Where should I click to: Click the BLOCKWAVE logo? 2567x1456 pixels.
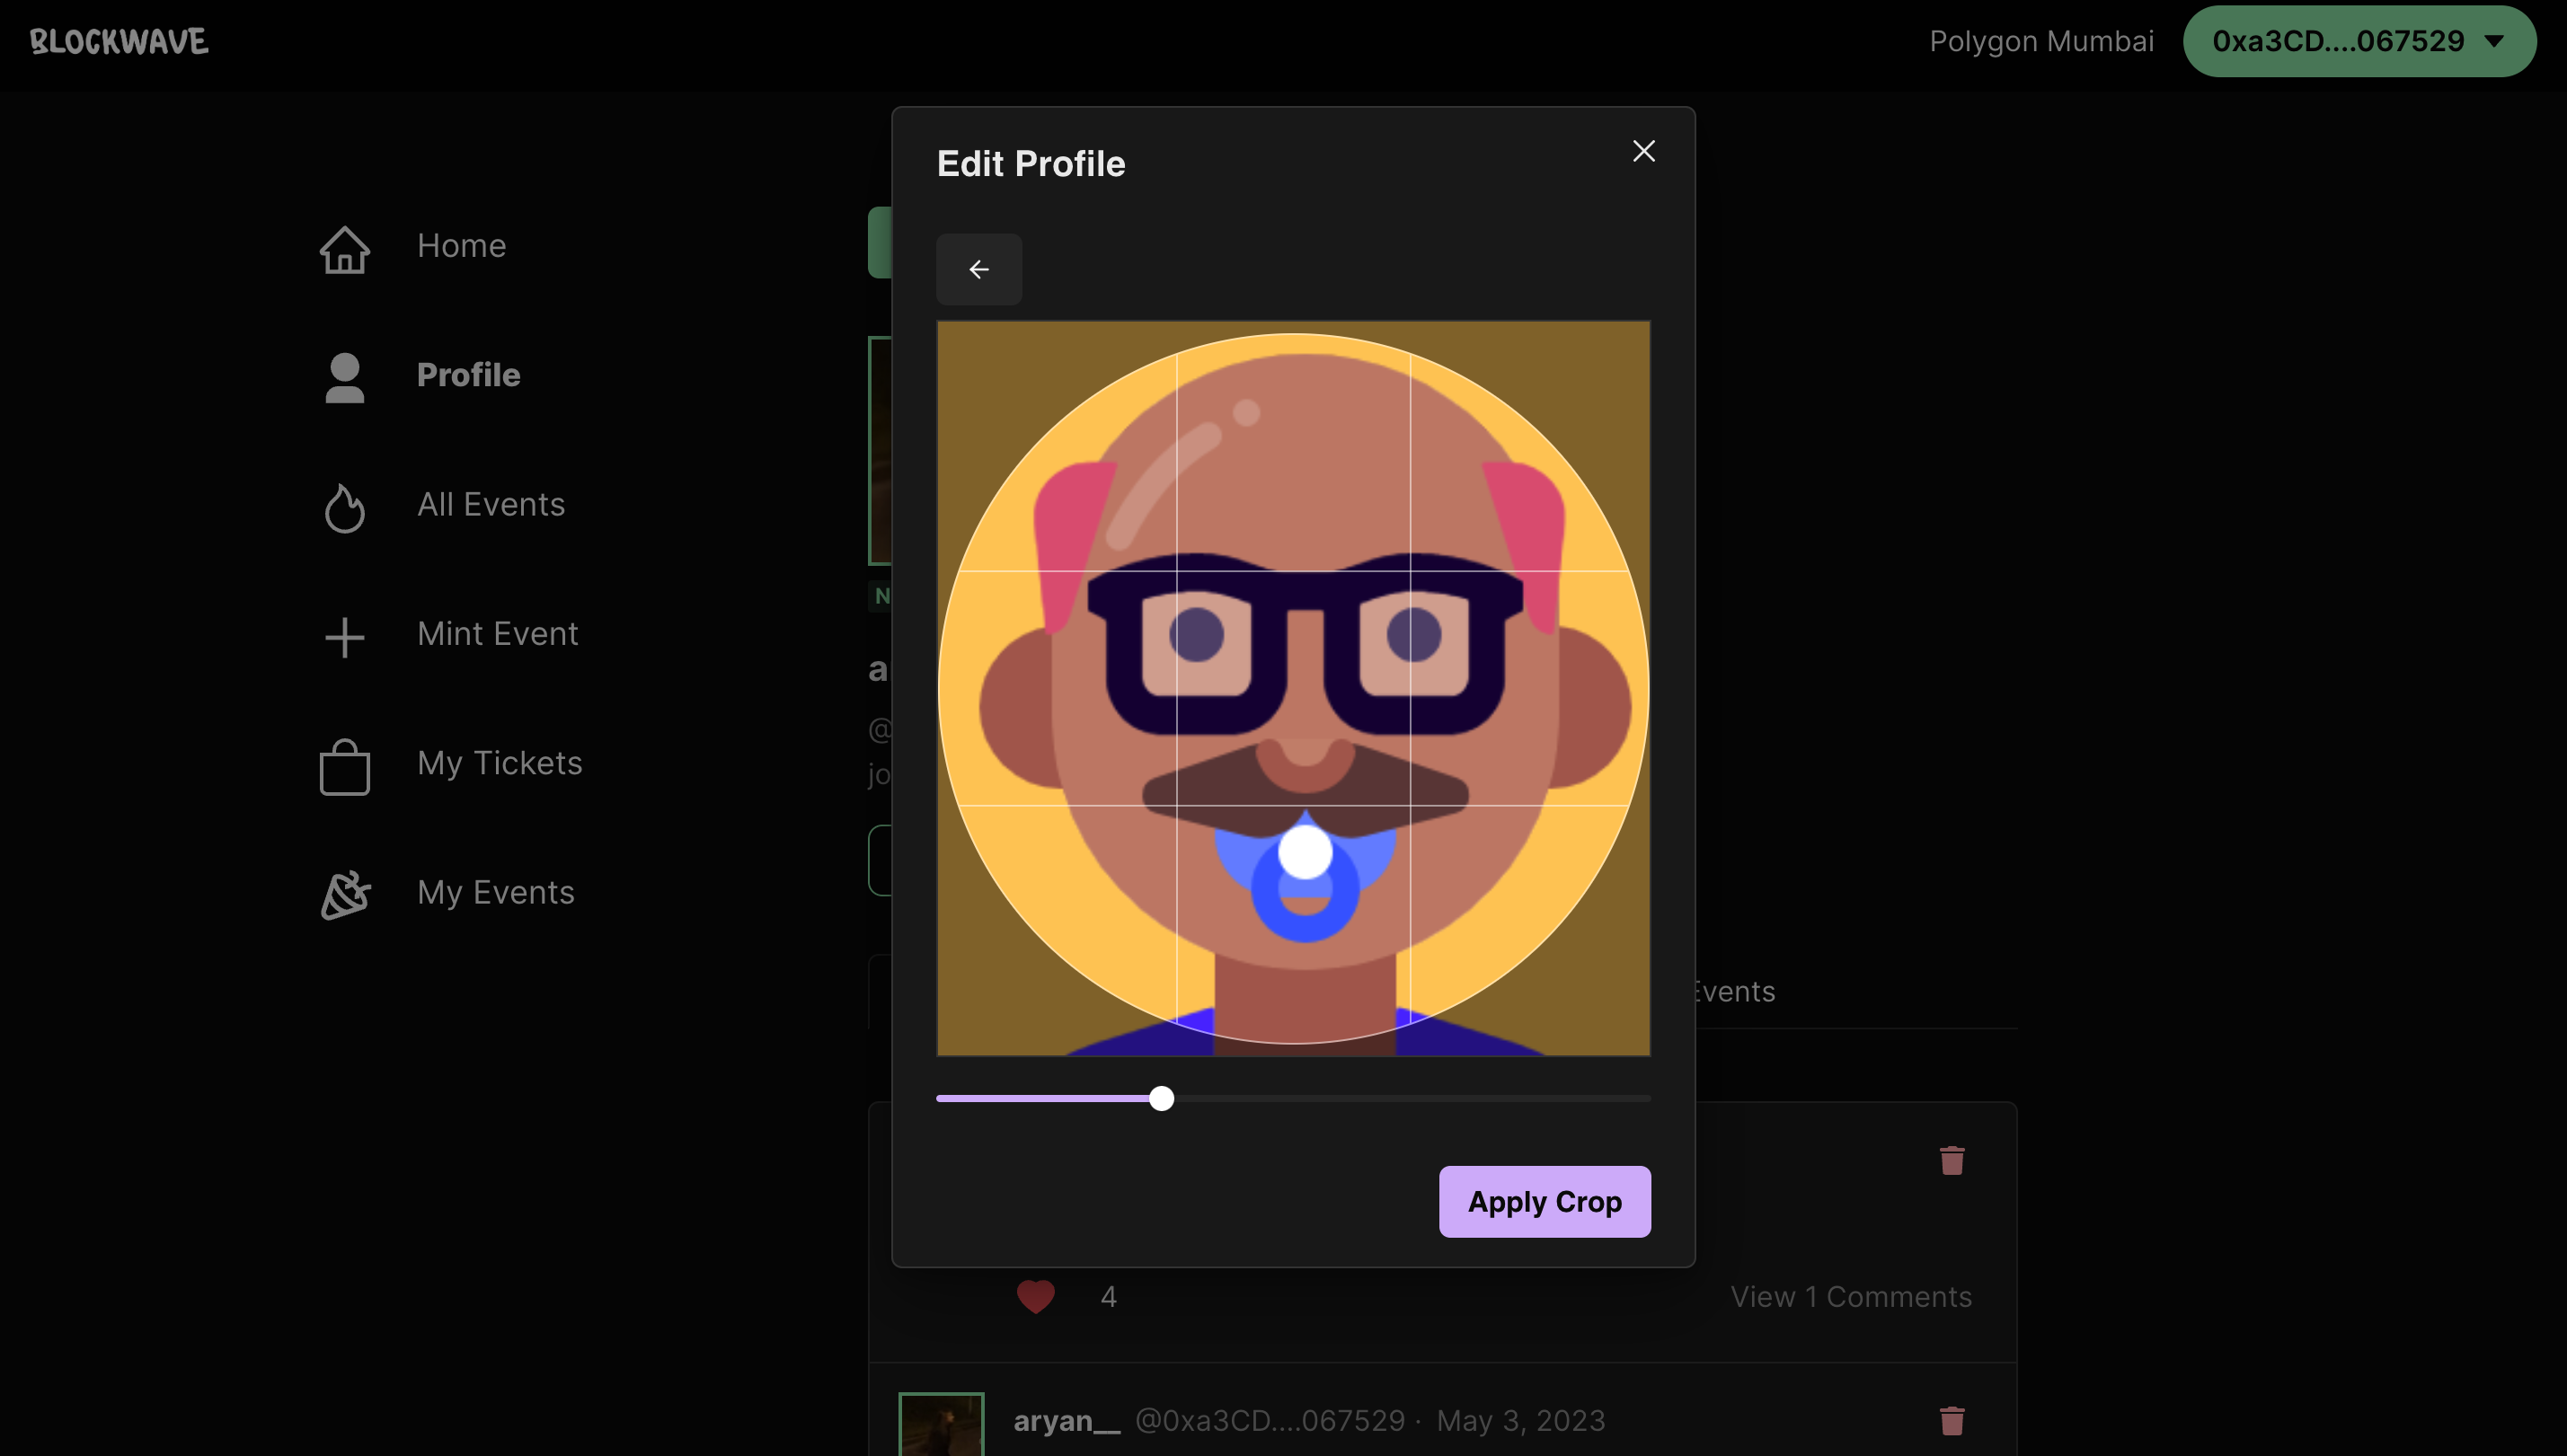tap(119, 41)
